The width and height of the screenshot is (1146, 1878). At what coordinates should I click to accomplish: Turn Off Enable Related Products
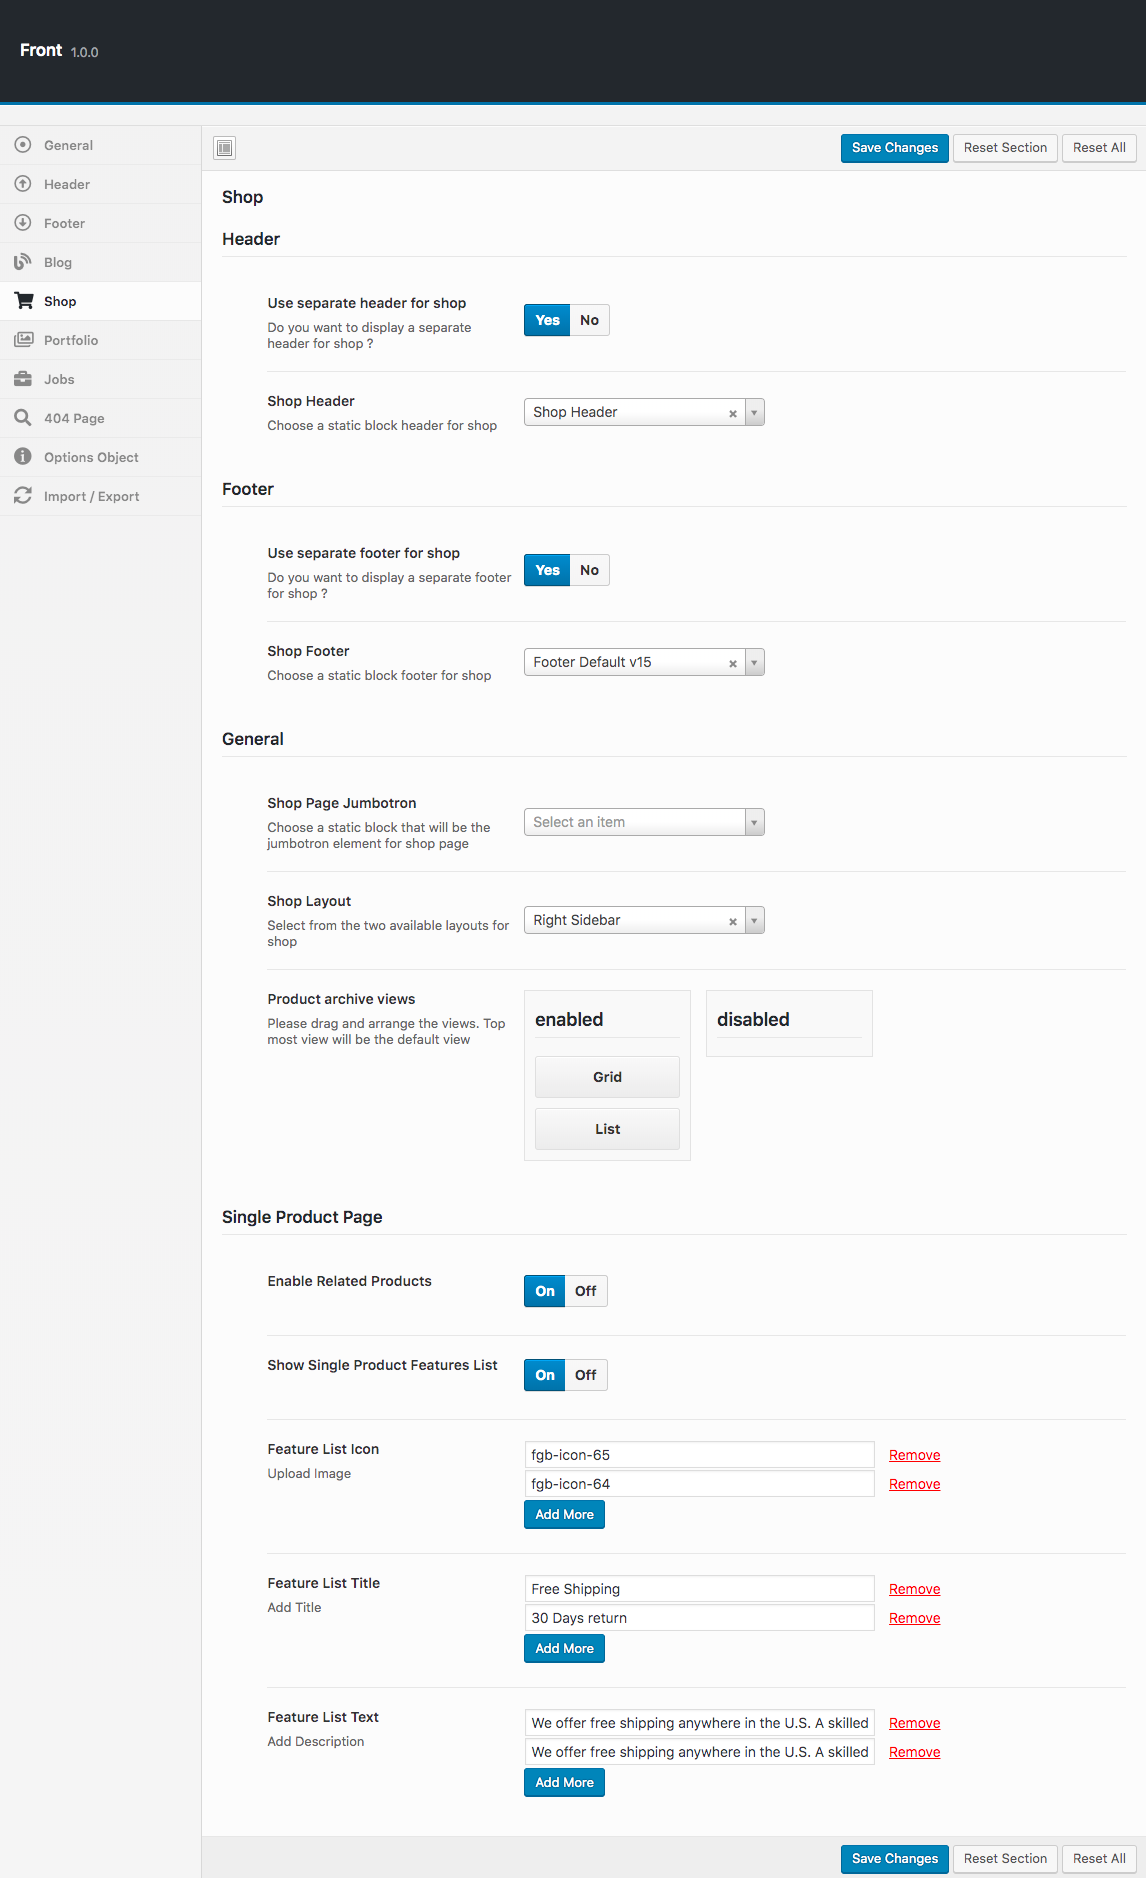pyautogui.click(x=586, y=1291)
